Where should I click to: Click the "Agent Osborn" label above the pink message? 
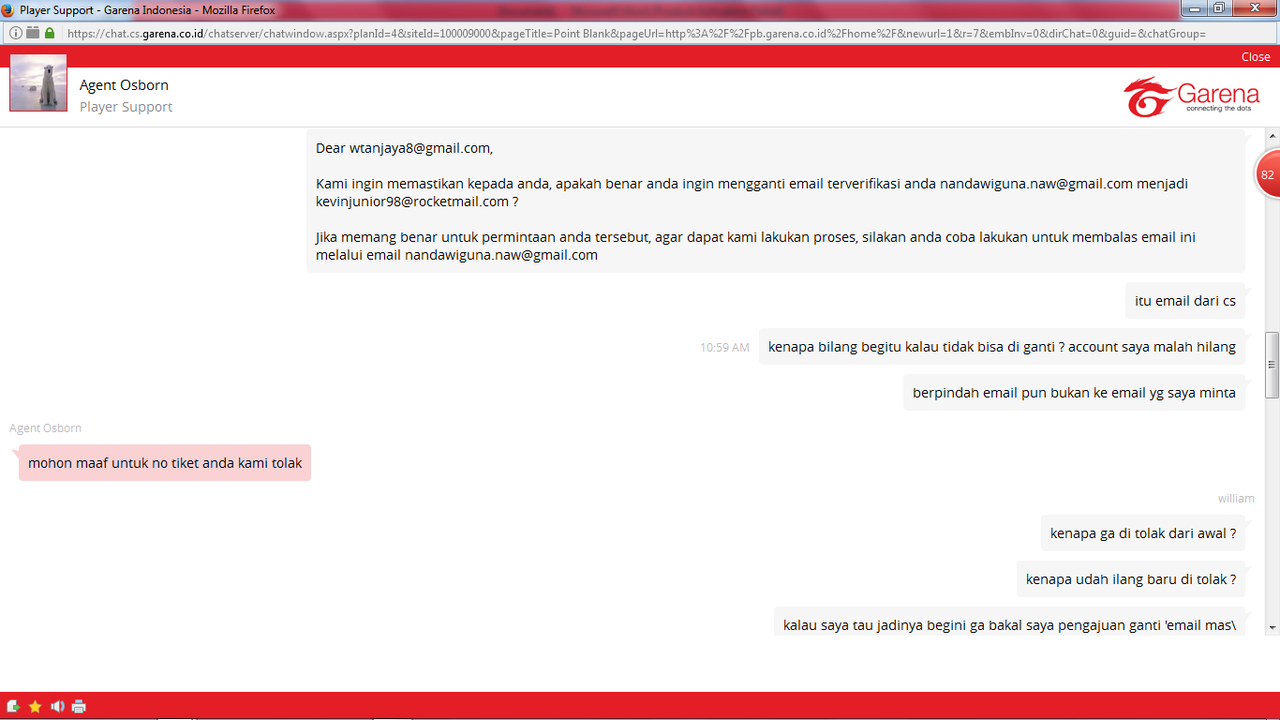pos(46,428)
